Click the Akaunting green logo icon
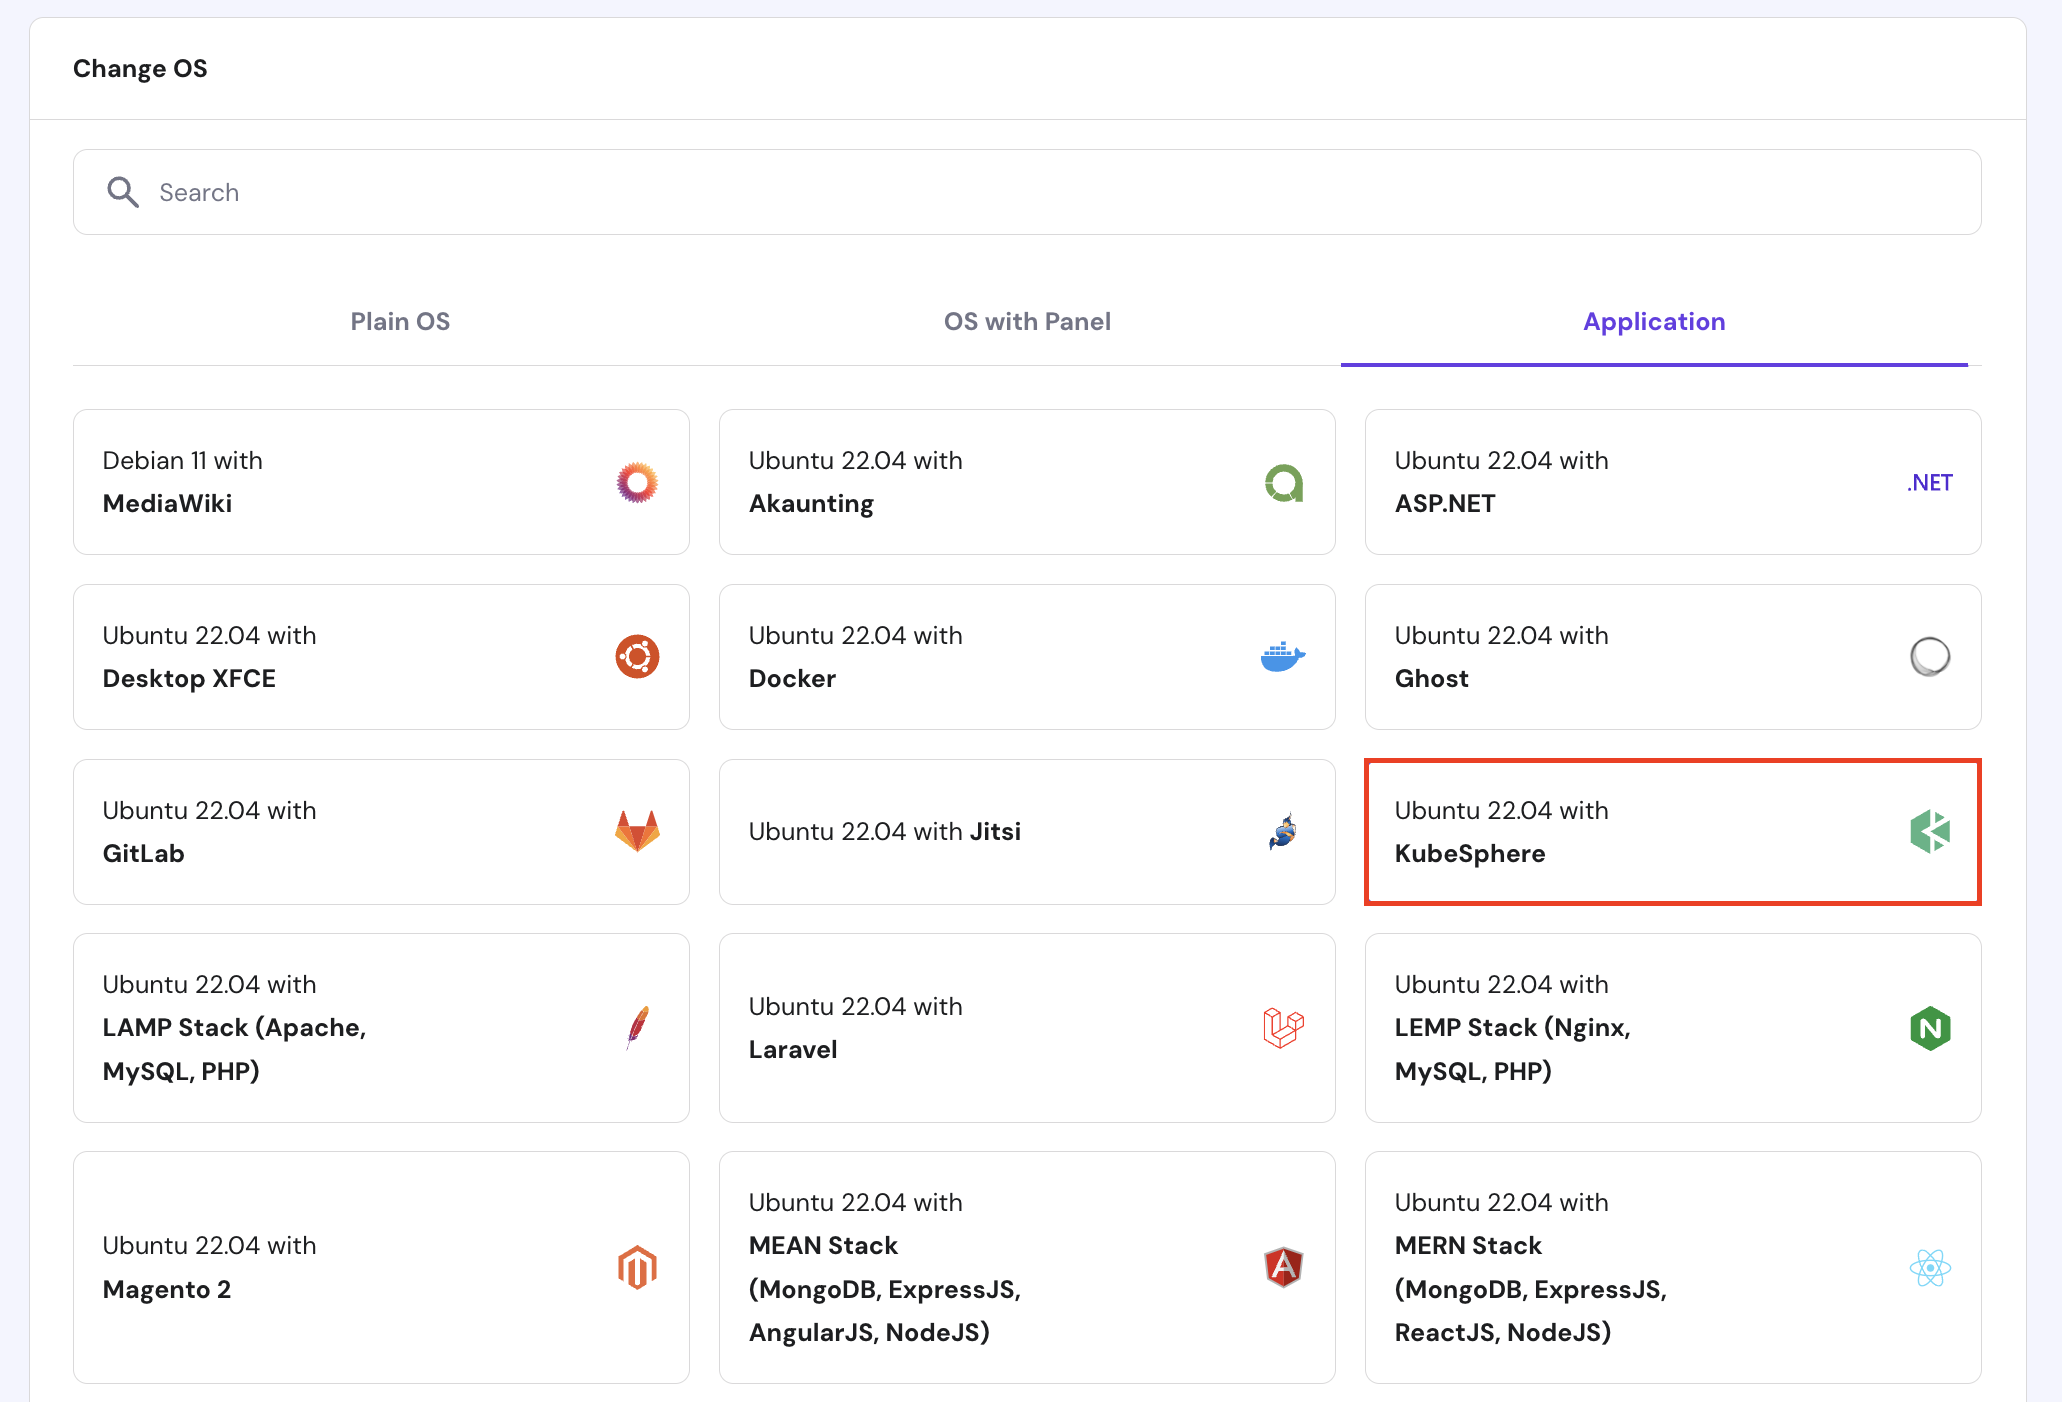2062x1402 pixels. coord(1283,483)
